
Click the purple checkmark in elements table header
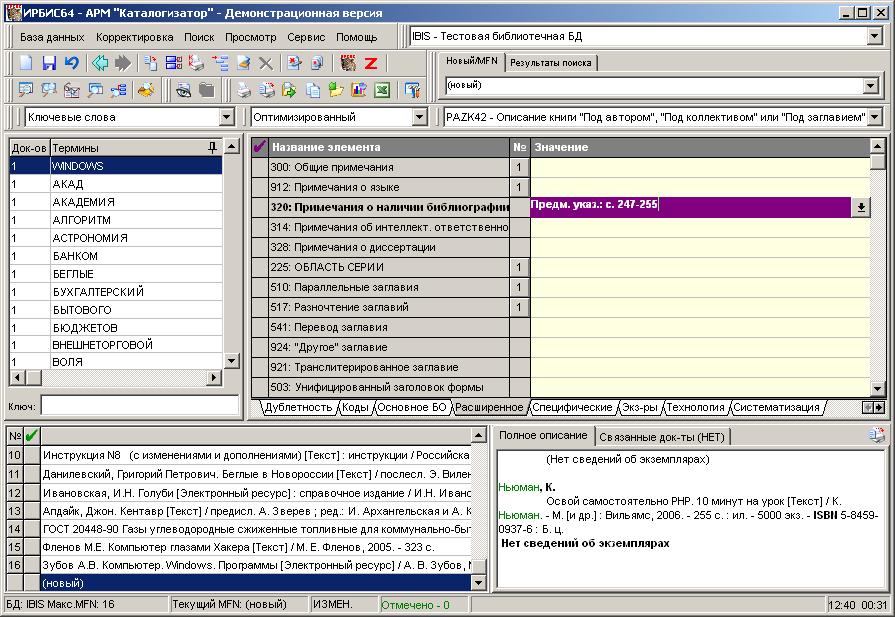pos(260,147)
